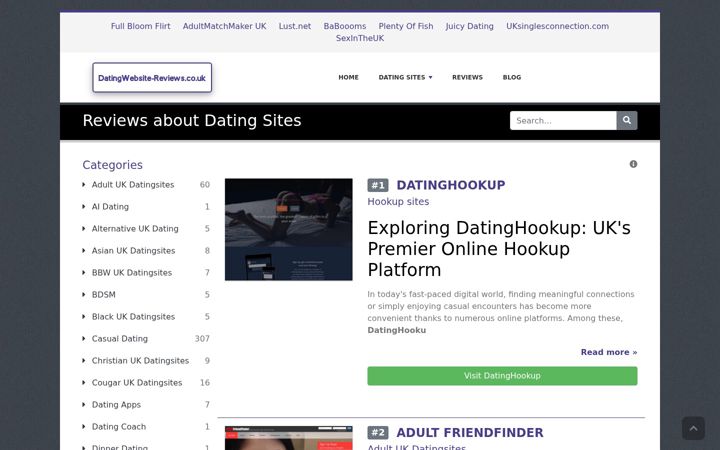
Task: Select the Christian UK Datingsites category
Action: coord(140,361)
